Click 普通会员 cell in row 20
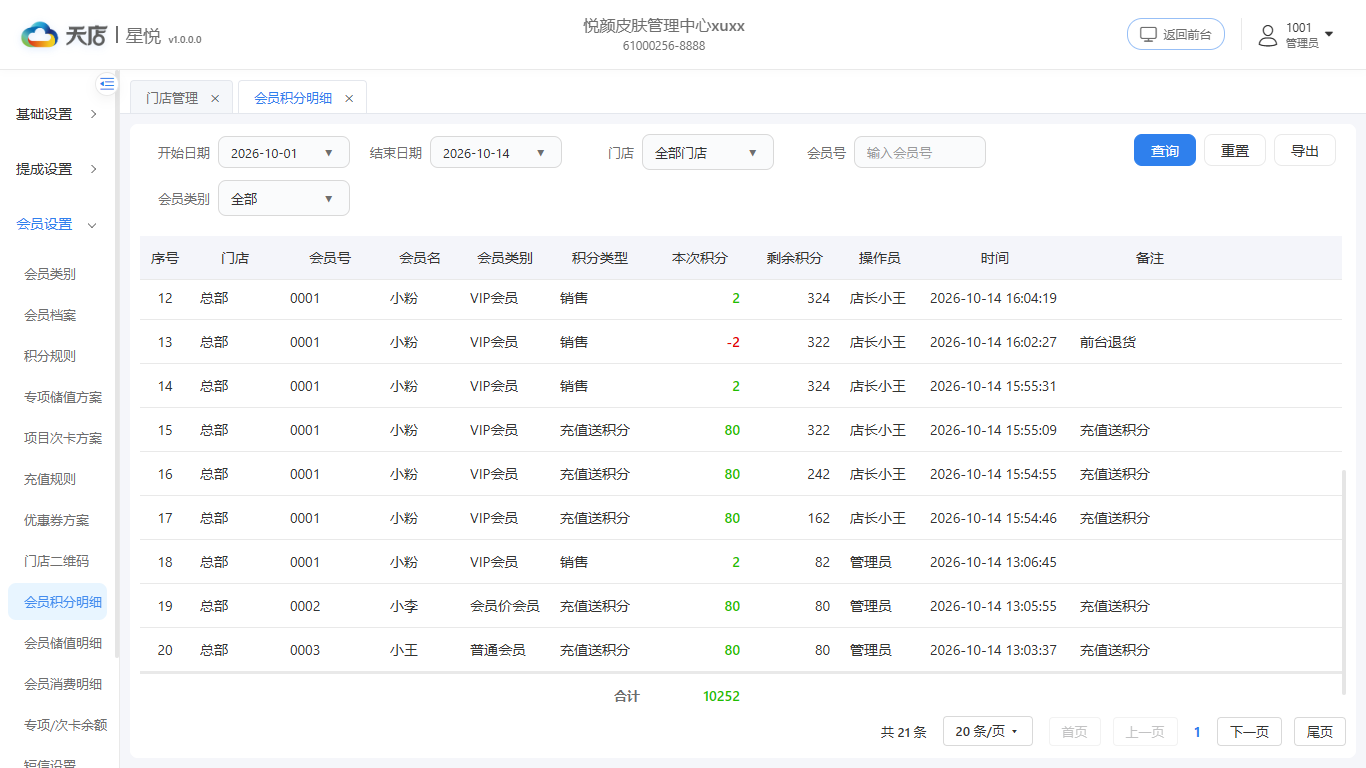 pos(498,650)
